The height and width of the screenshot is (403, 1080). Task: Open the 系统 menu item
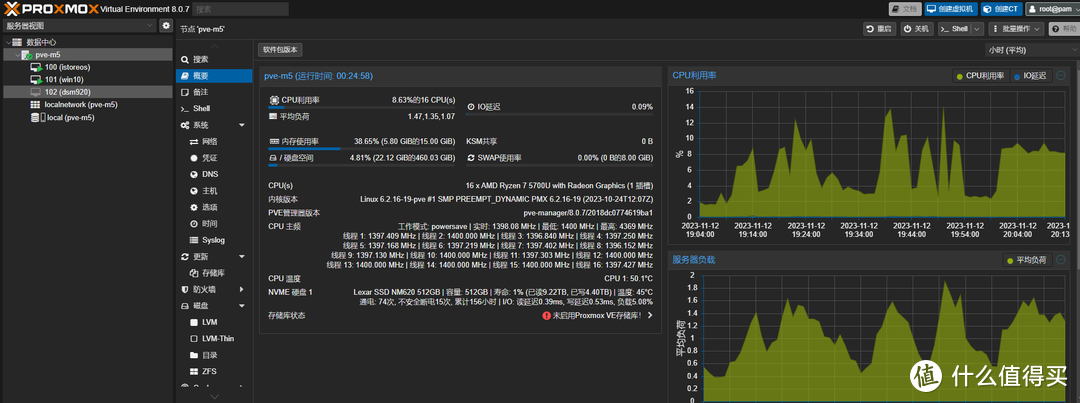(x=214, y=125)
